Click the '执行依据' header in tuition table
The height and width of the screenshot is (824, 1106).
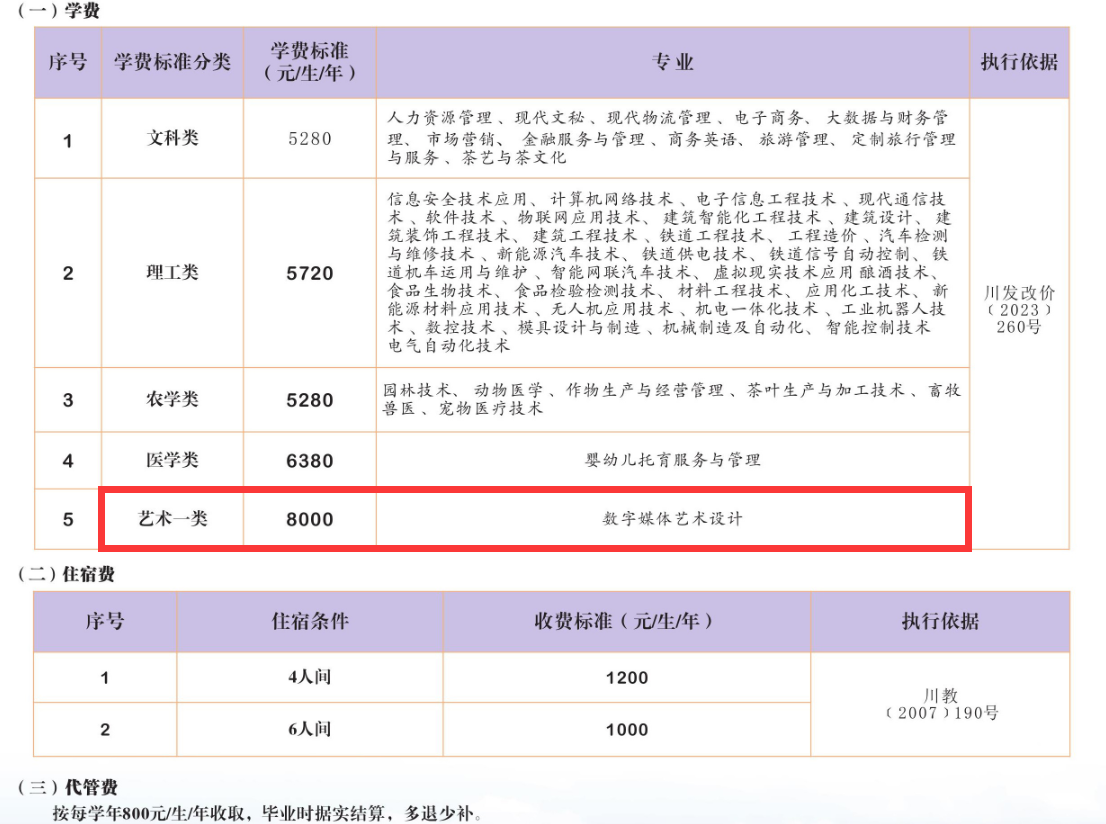click(1019, 62)
